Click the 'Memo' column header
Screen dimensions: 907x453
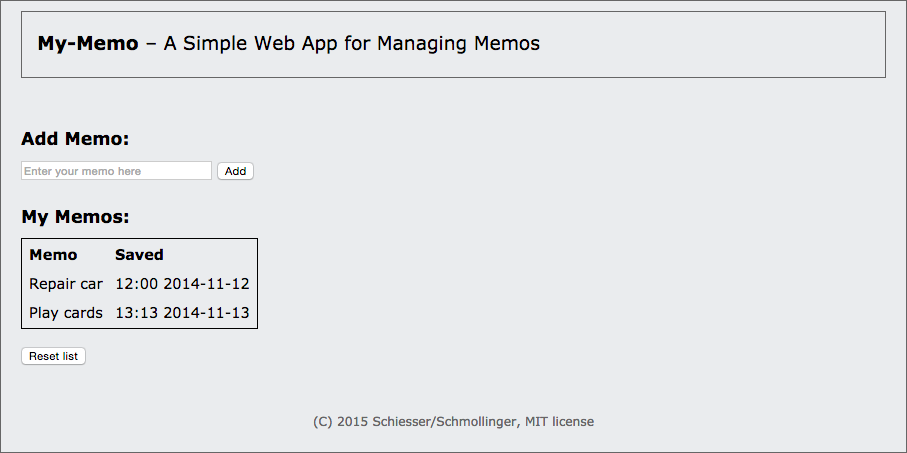(53, 255)
